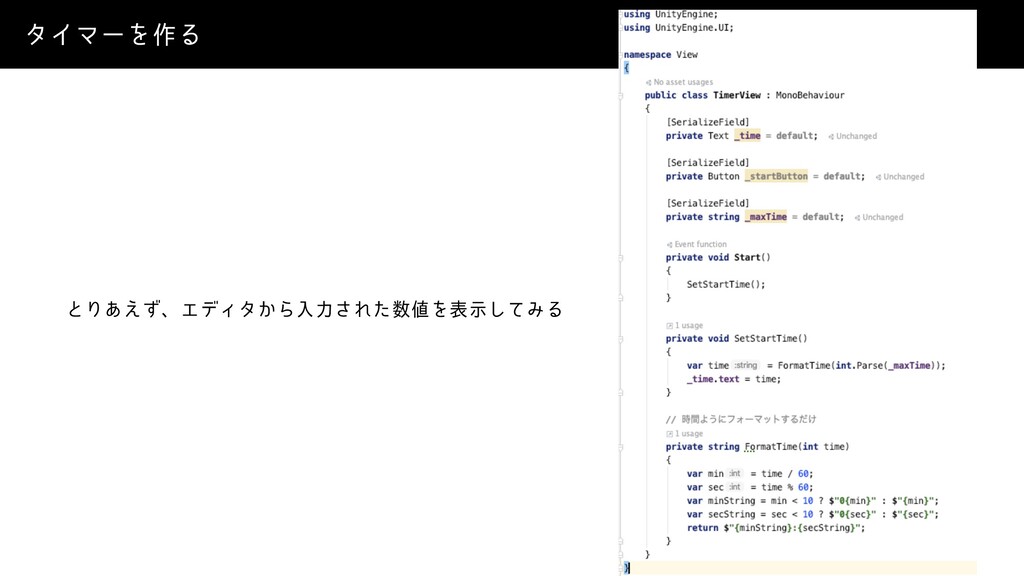Click the 'int.Parse(_maxTime)' expression

click(886, 366)
